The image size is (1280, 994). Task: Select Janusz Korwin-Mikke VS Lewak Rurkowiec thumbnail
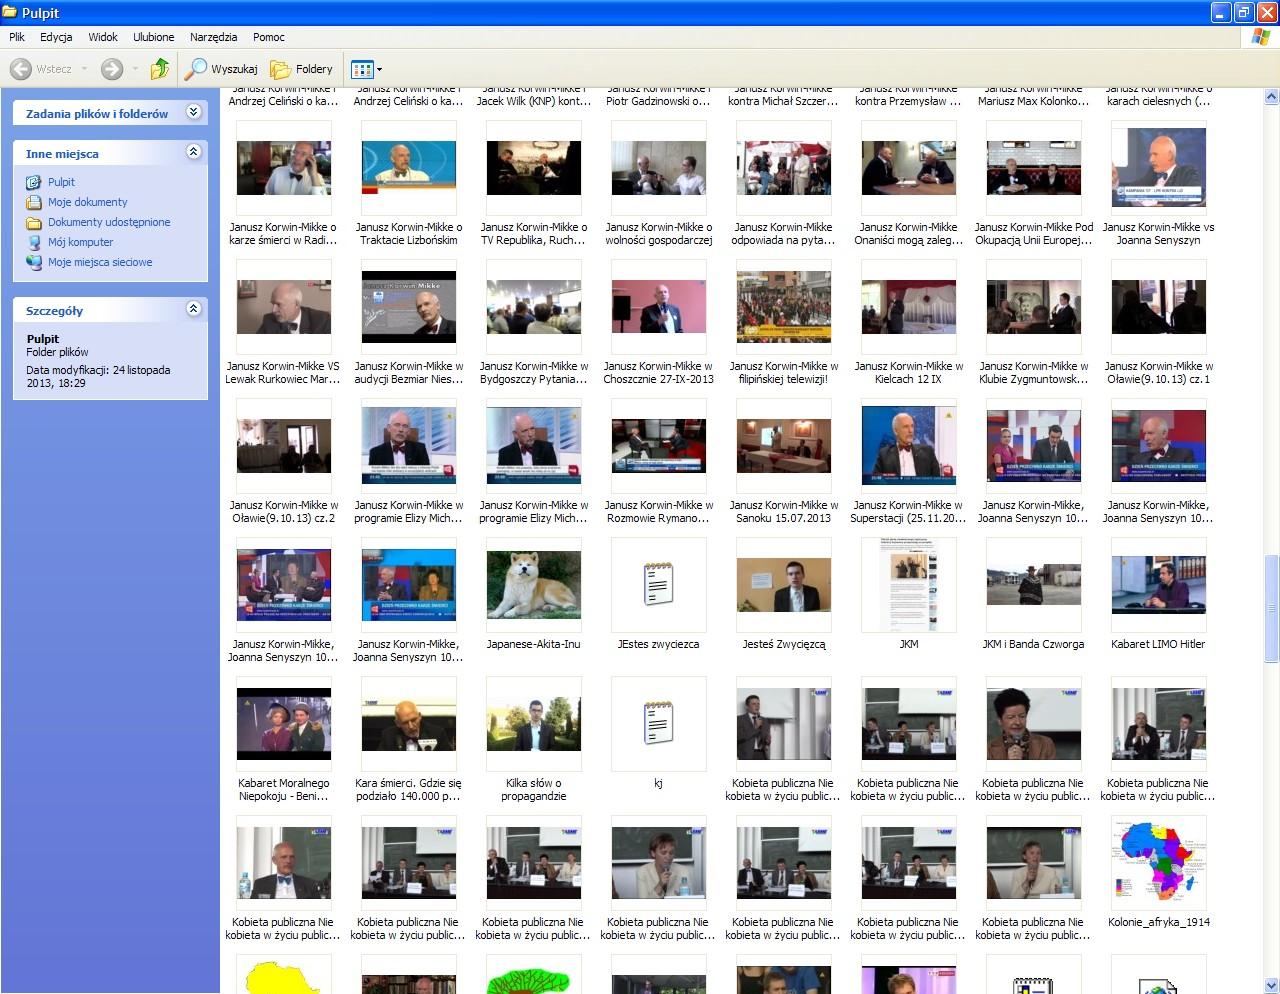[283, 307]
